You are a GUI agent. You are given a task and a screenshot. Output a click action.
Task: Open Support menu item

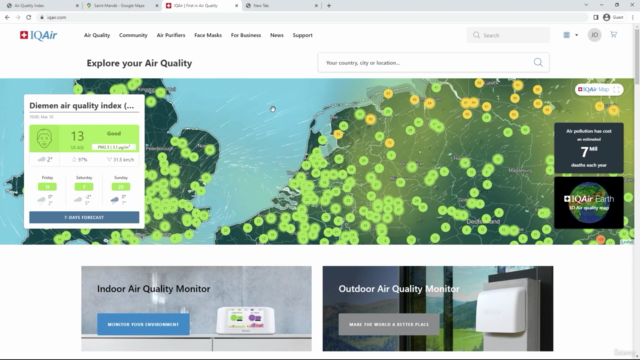302,35
